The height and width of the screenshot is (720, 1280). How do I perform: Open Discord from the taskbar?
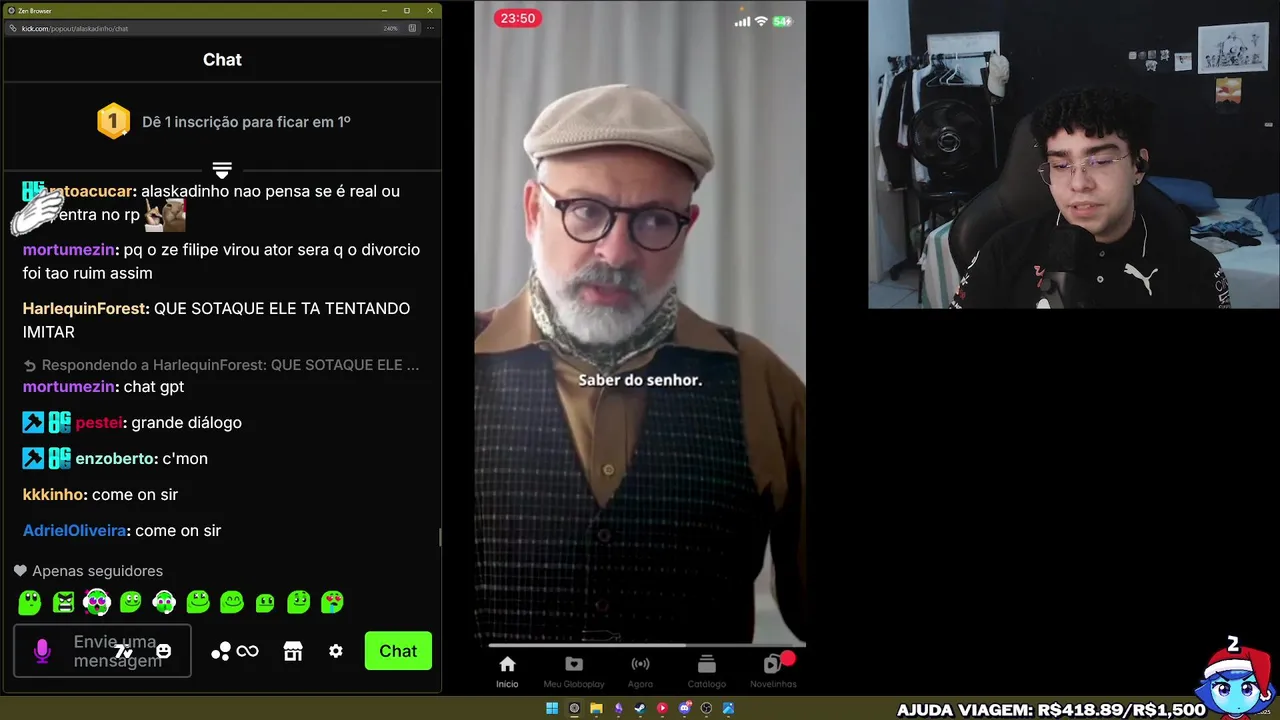(x=684, y=709)
